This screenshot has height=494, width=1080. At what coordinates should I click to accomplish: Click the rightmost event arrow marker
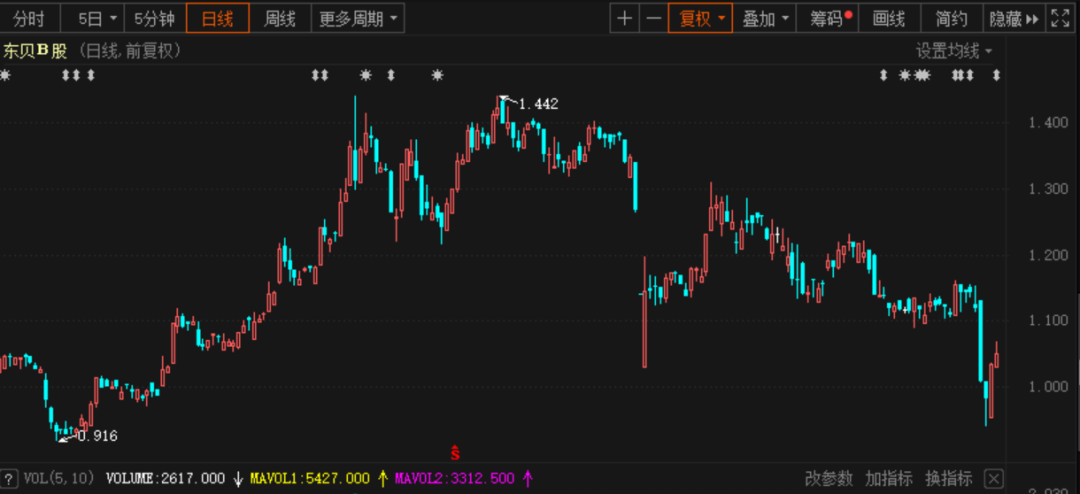[997, 75]
